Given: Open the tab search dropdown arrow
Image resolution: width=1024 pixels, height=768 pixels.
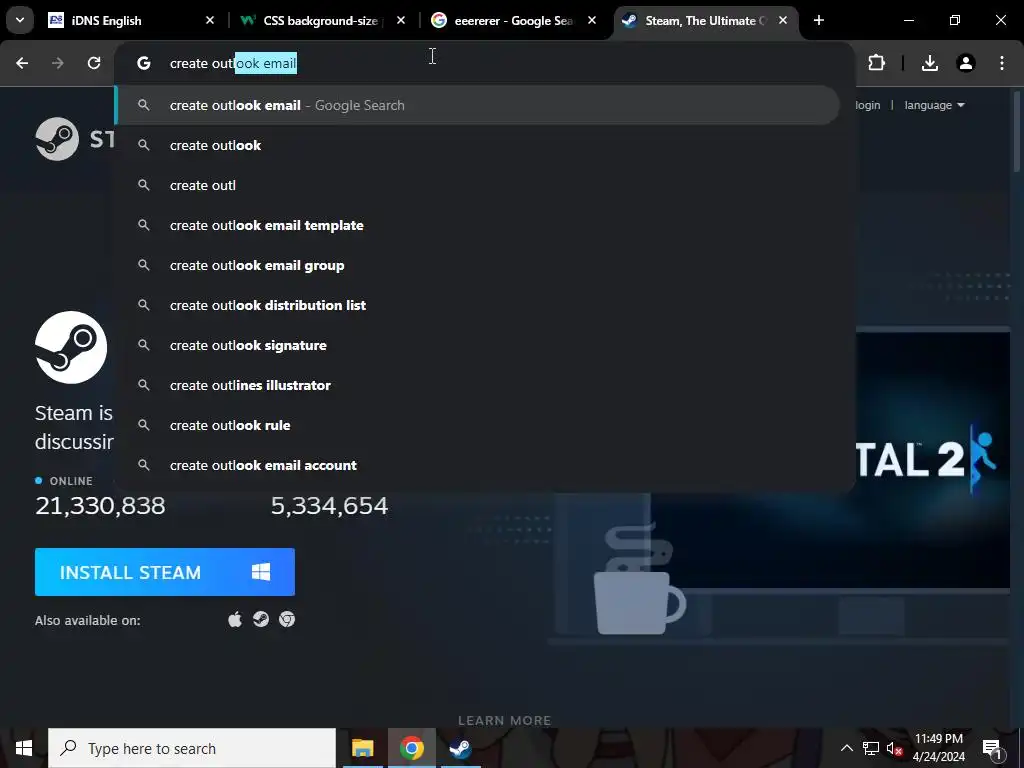Looking at the screenshot, I should (x=20, y=20).
